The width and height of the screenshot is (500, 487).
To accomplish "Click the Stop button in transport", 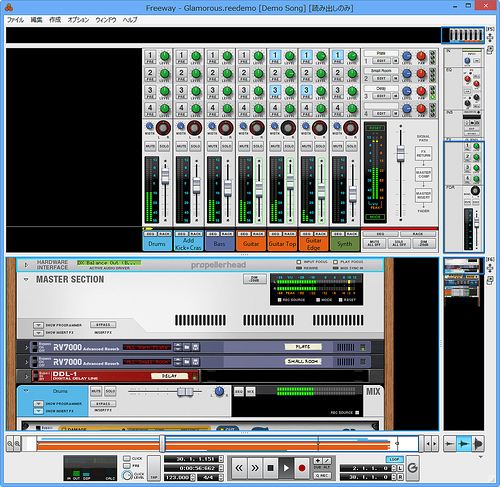I will tap(270, 468).
